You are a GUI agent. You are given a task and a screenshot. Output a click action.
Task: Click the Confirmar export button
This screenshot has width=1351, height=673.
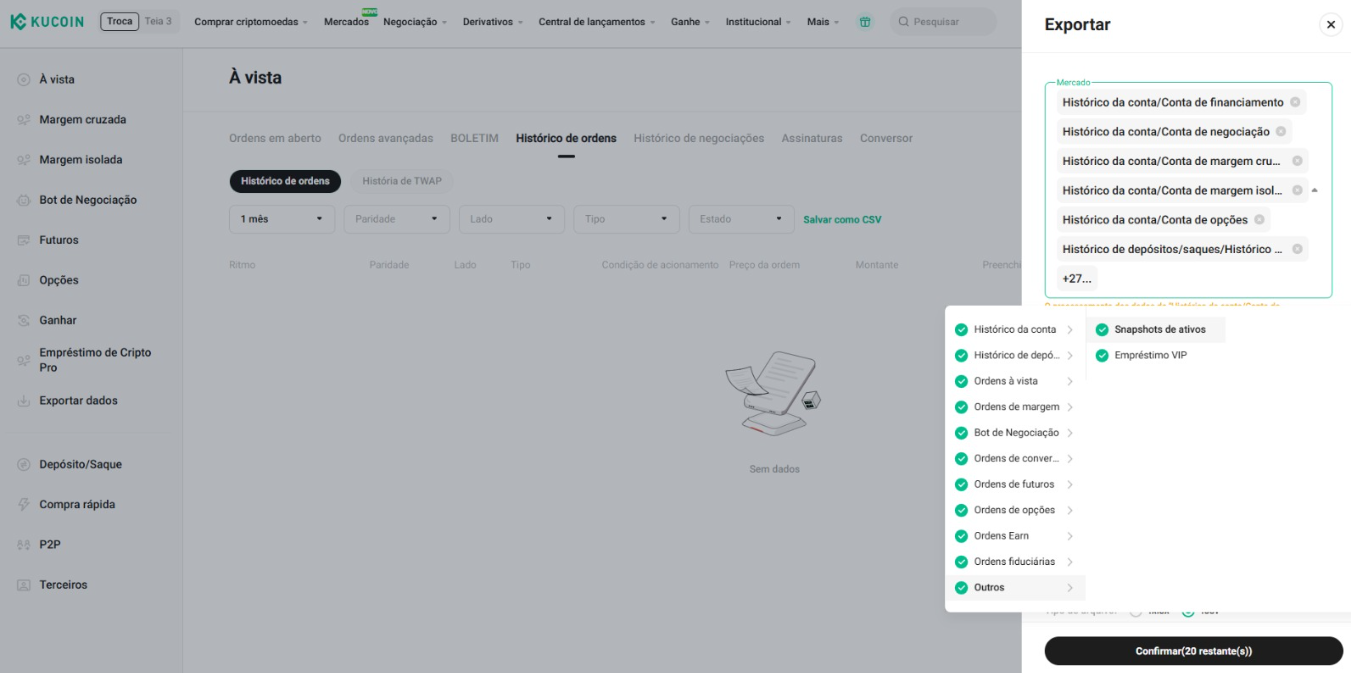1194,651
